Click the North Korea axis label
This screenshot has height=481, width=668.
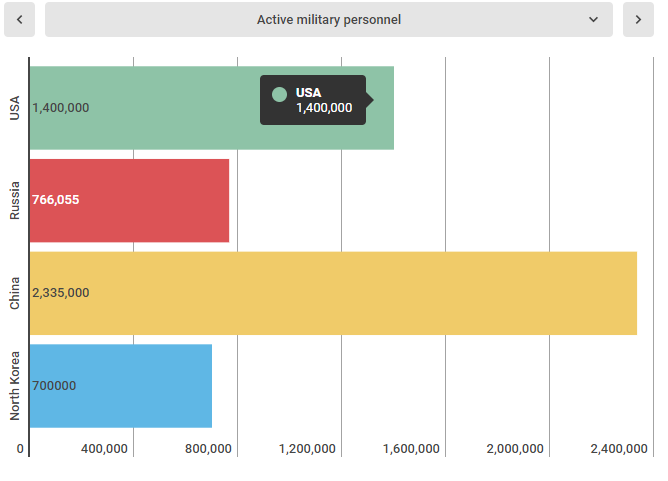tap(15, 386)
